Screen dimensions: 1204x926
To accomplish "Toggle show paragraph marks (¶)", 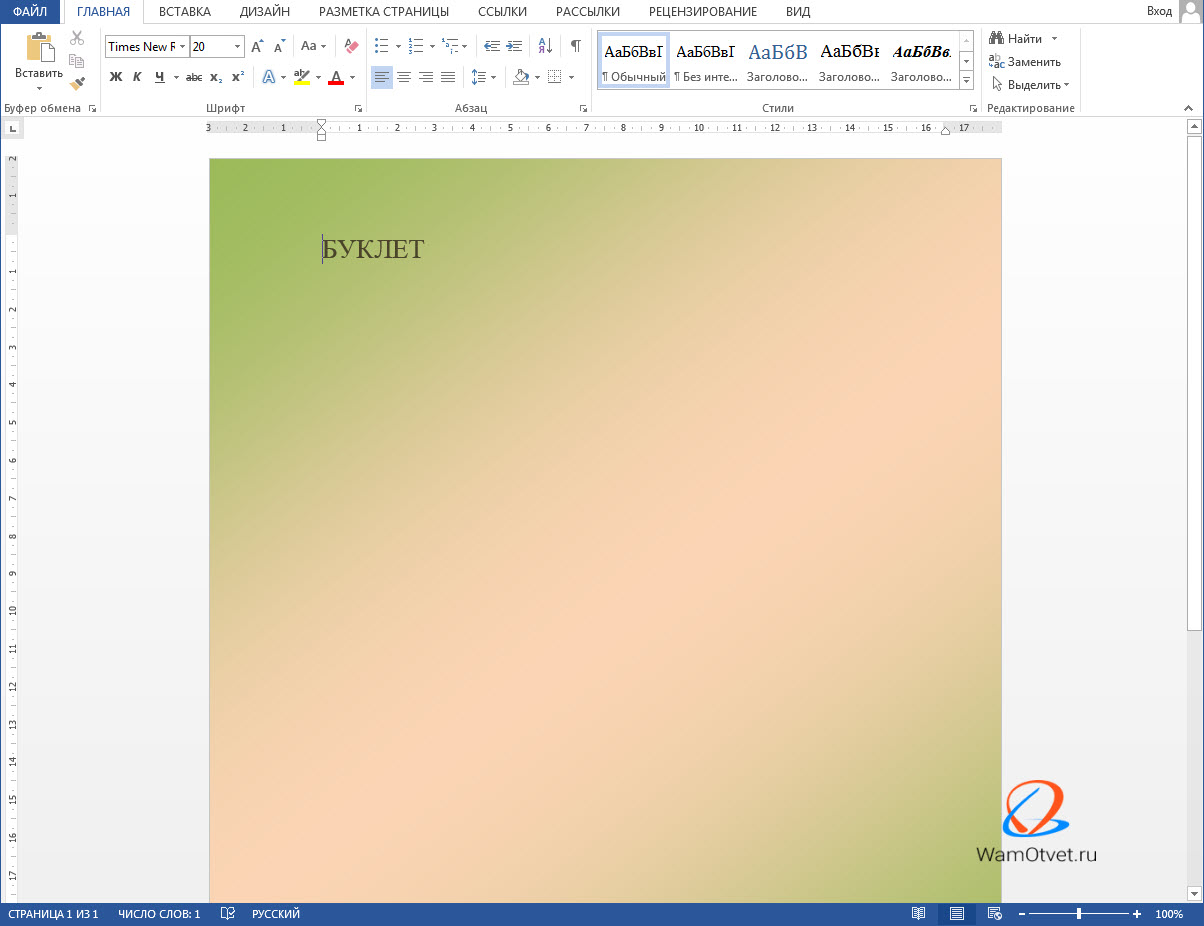I will point(575,46).
